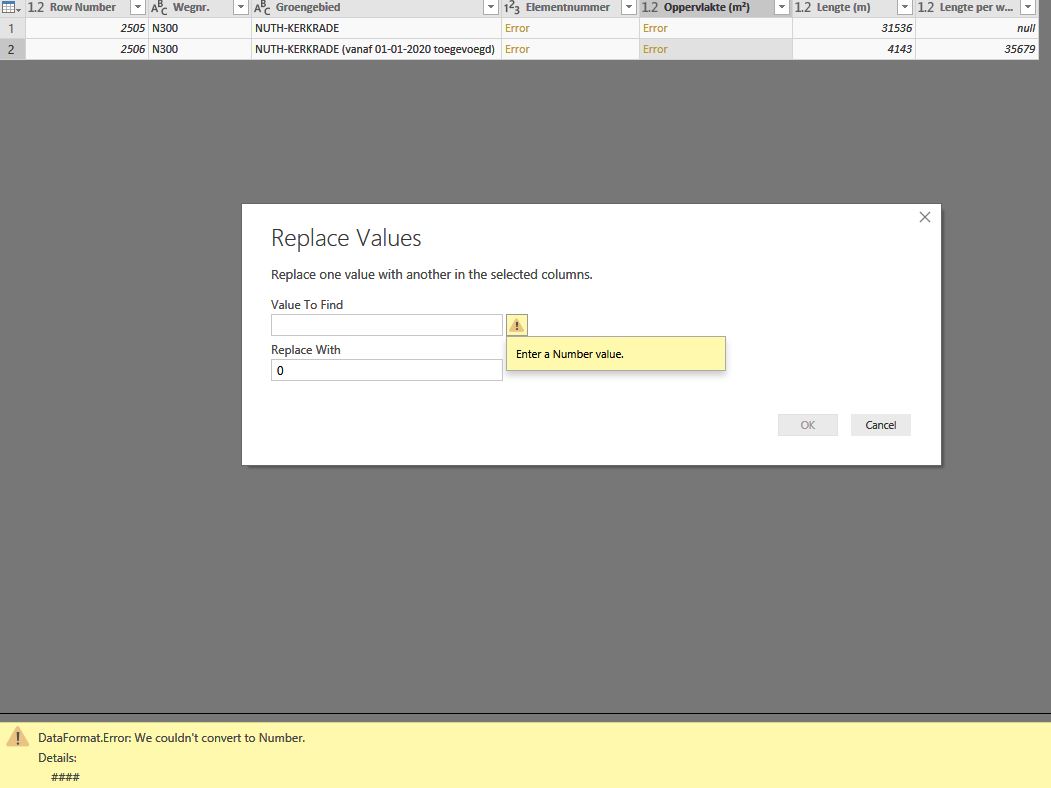Viewport: 1051px width, 788px height.
Task: Open the Wegnr. column filter dropdown
Action: [x=241, y=7]
